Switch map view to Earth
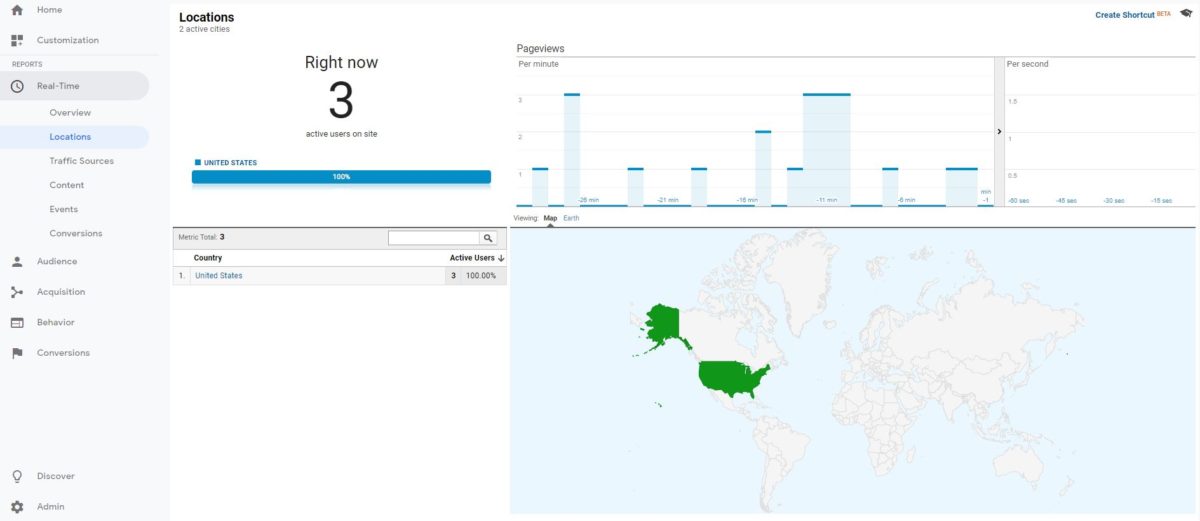1200x521 pixels. [x=571, y=218]
